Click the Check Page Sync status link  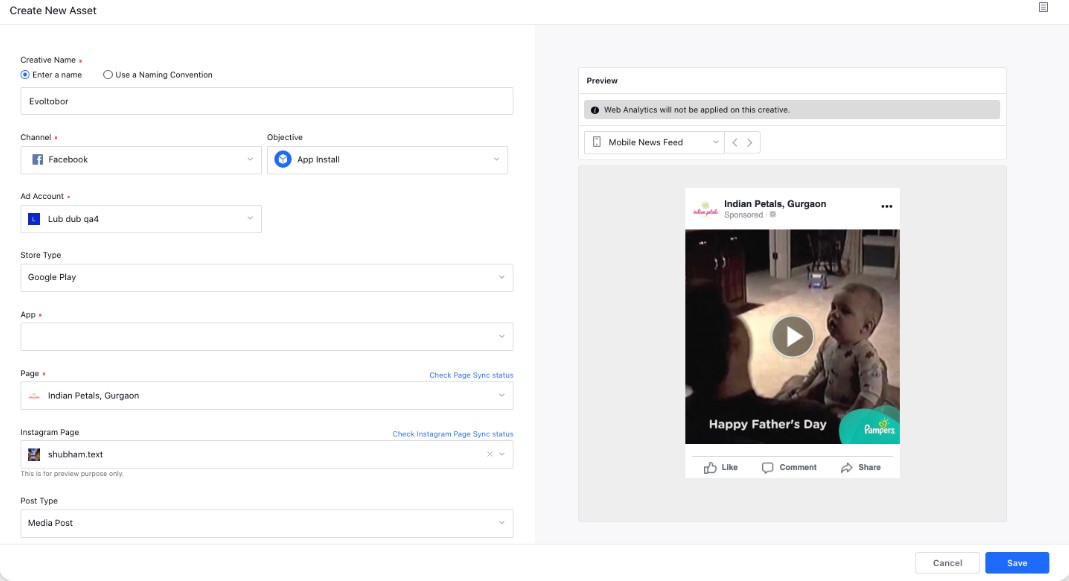tap(470, 374)
